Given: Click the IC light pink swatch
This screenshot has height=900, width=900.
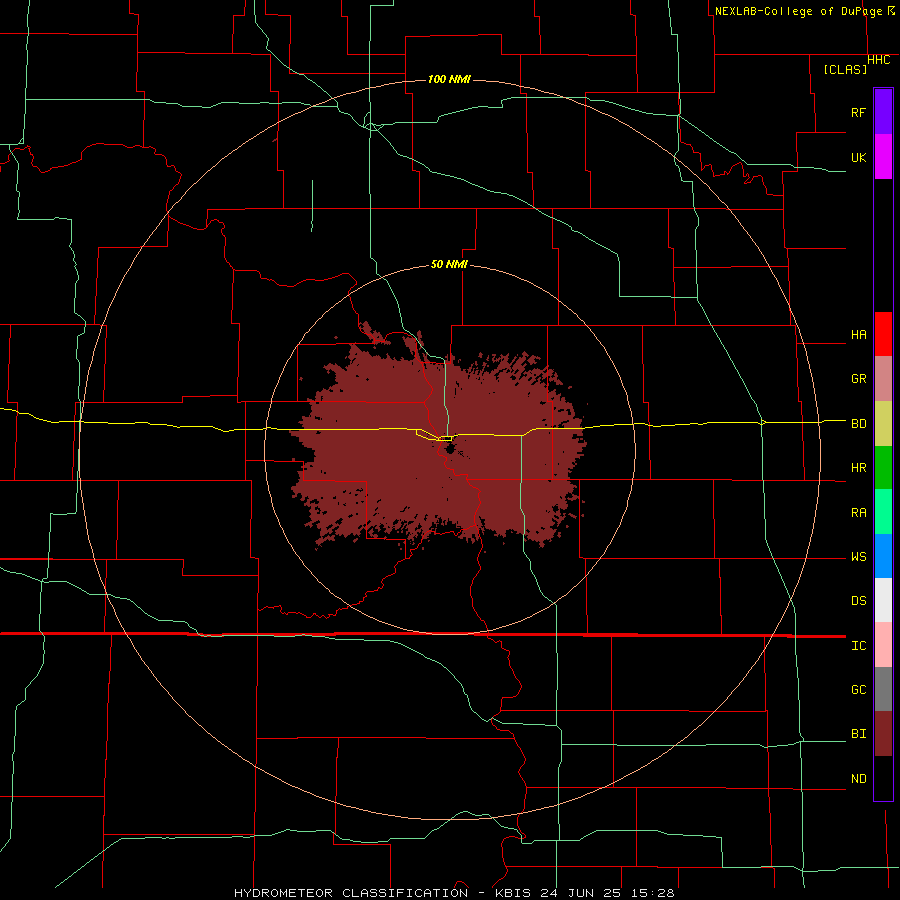Looking at the screenshot, I should coord(883,645).
